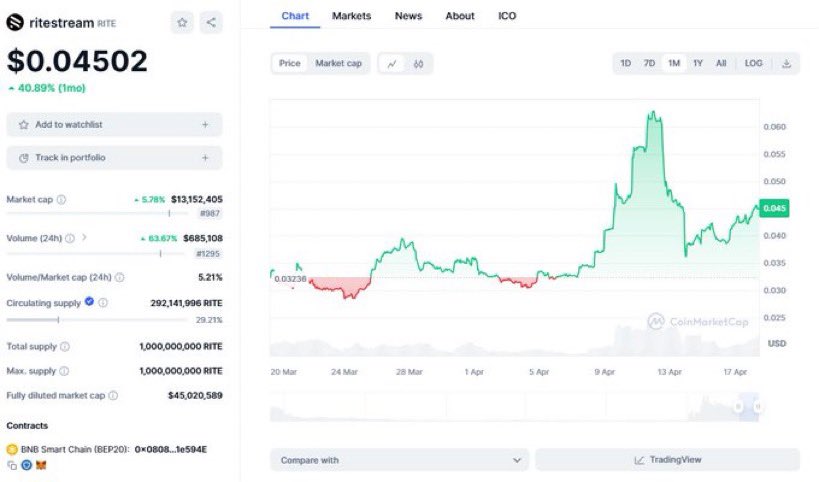Select the candlestick chart view icon
Image resolution: width=819 pixels, height=482 pixels.
[x=418, y=64]
